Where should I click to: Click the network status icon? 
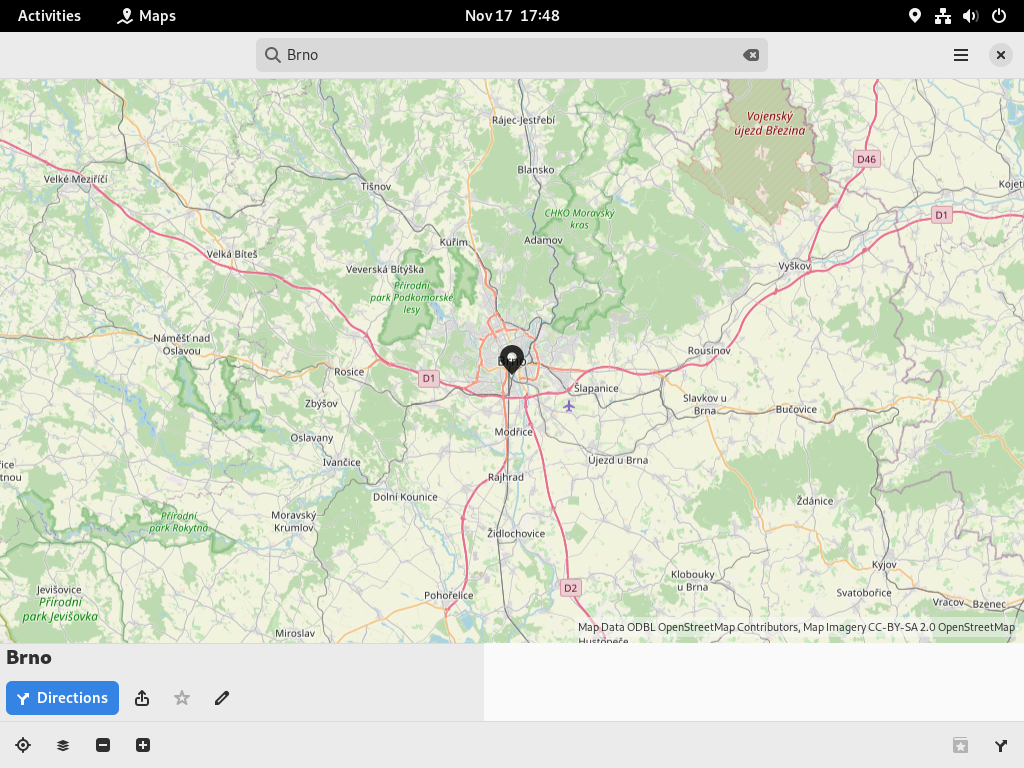pos(942,16)
